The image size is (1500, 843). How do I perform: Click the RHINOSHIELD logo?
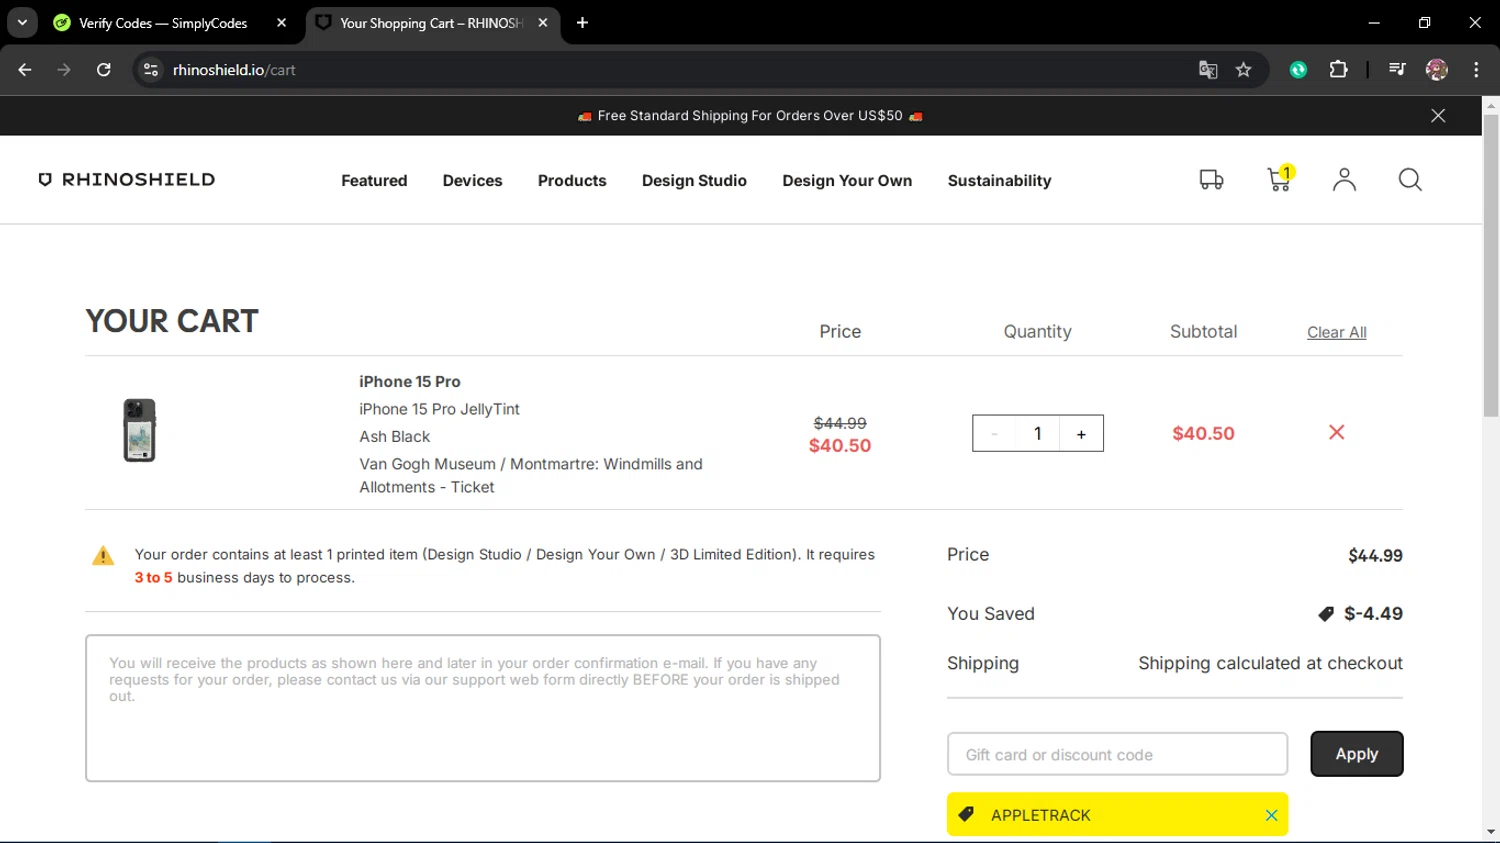127,180
